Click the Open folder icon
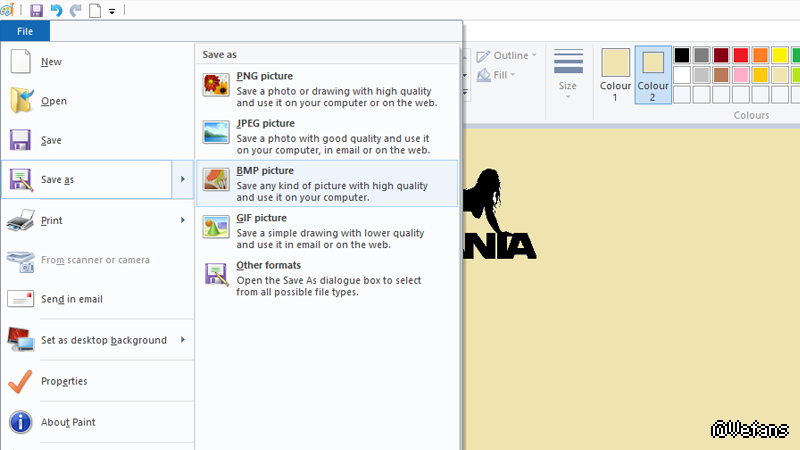The height and width of the screenshot is (450, 800). pyautogui.click(x=21, y=100)
